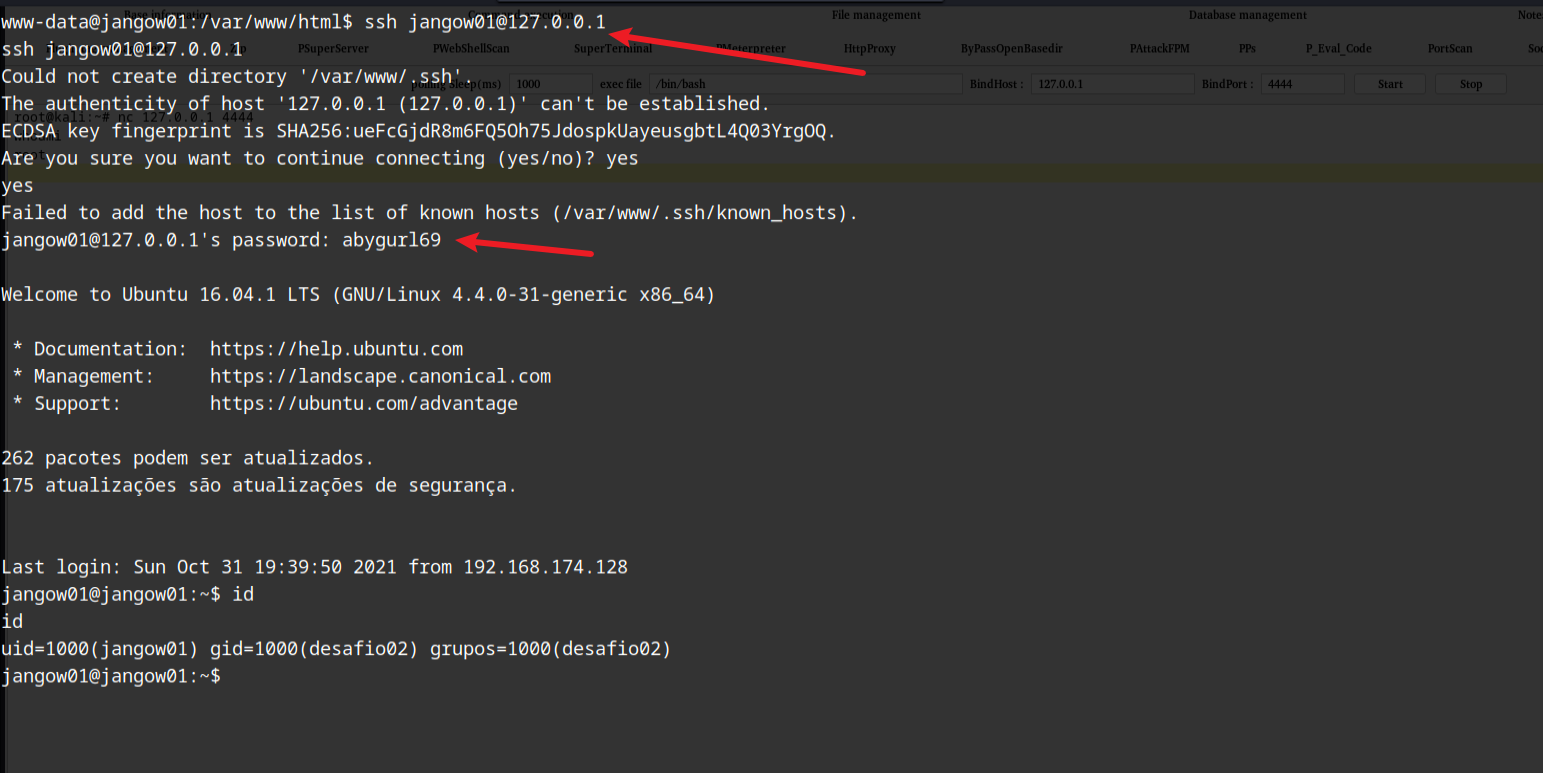The image size is (1543, 773).
Task: Switch to the SuperTerminal tab
Action: (613, 48)
